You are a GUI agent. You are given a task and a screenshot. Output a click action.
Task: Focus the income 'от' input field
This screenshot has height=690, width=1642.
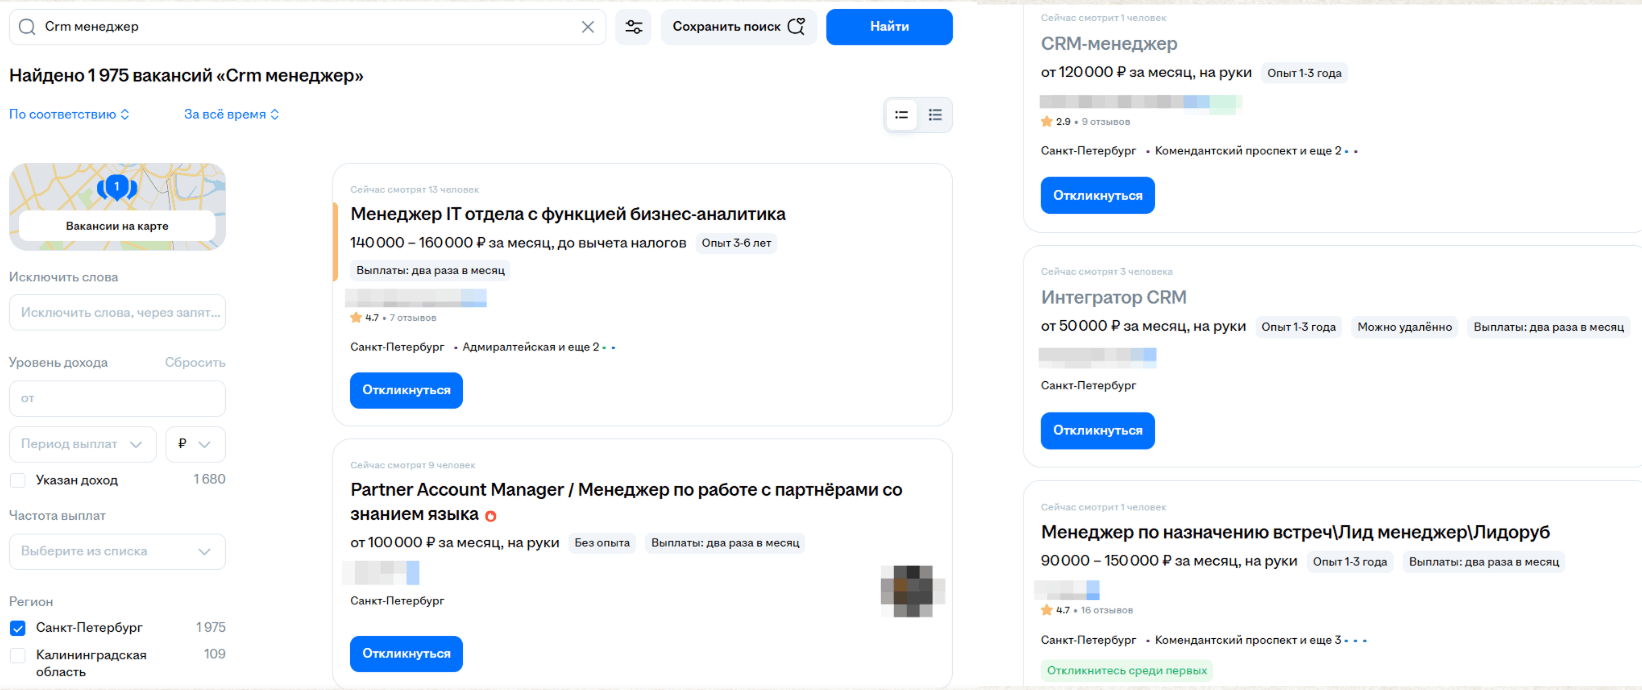117,398
